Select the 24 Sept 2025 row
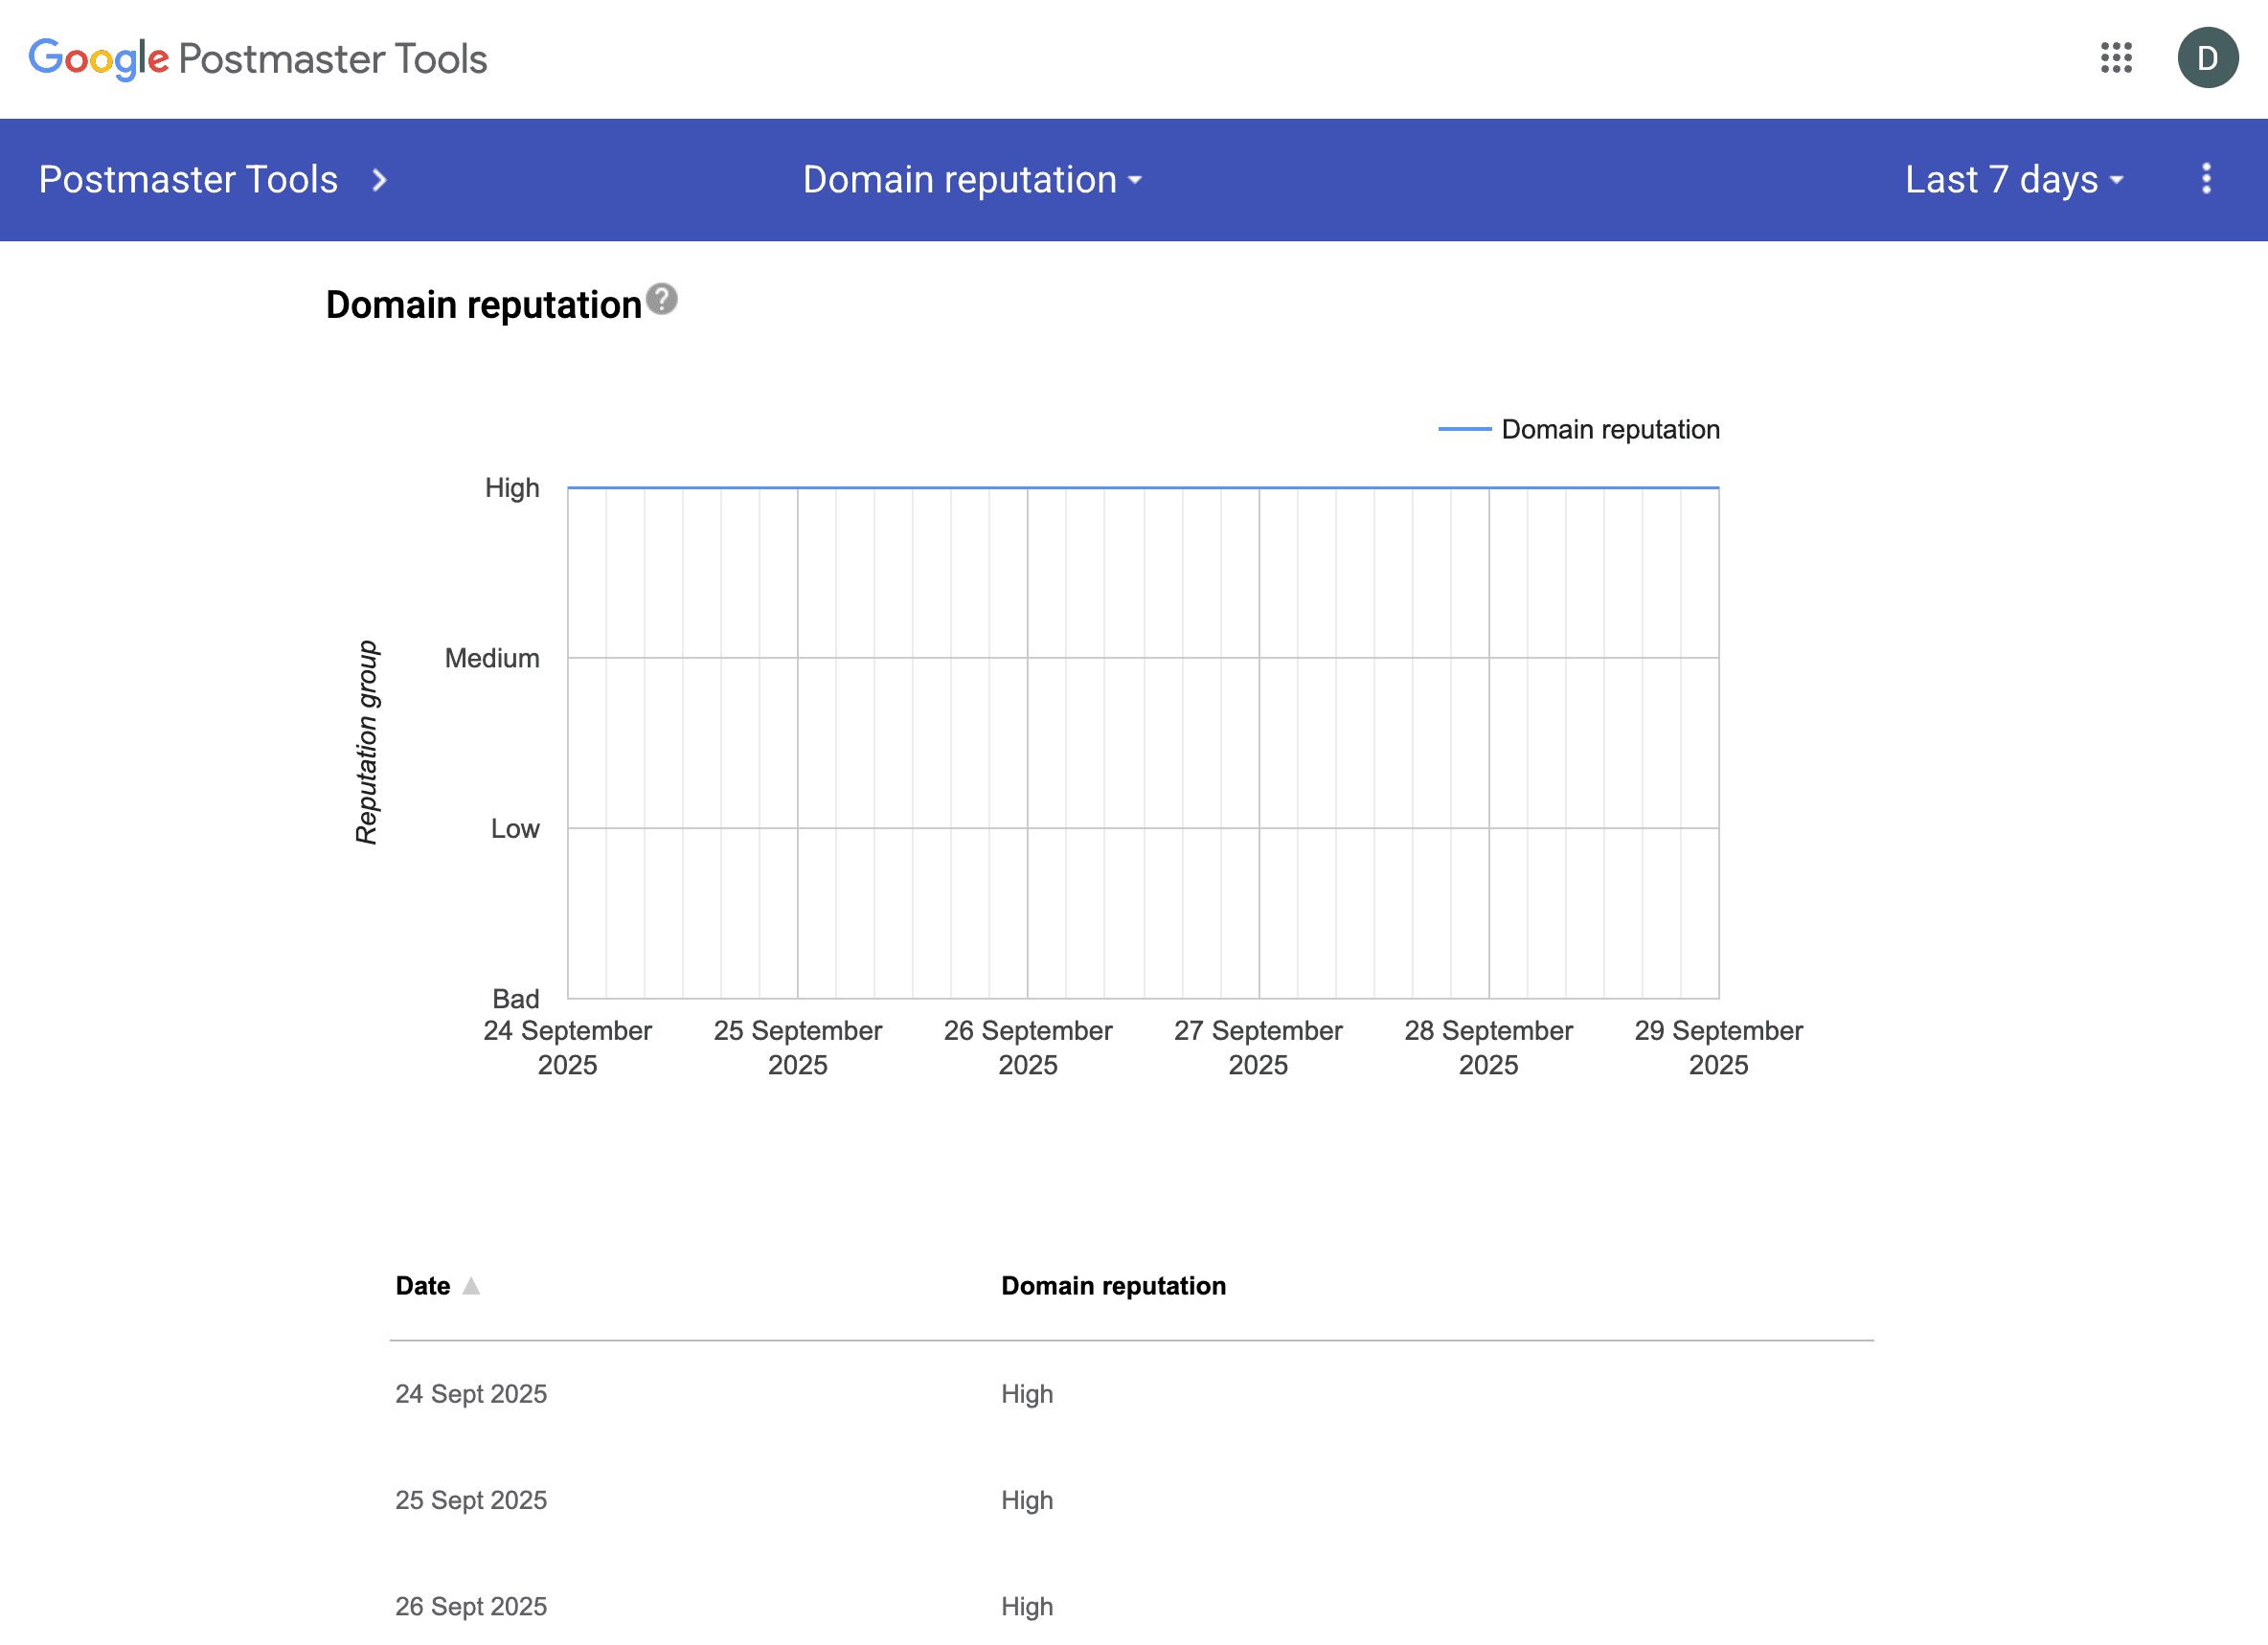Image resolution: width=2268 pixels, height=1645 pixels. point(471,1394)
